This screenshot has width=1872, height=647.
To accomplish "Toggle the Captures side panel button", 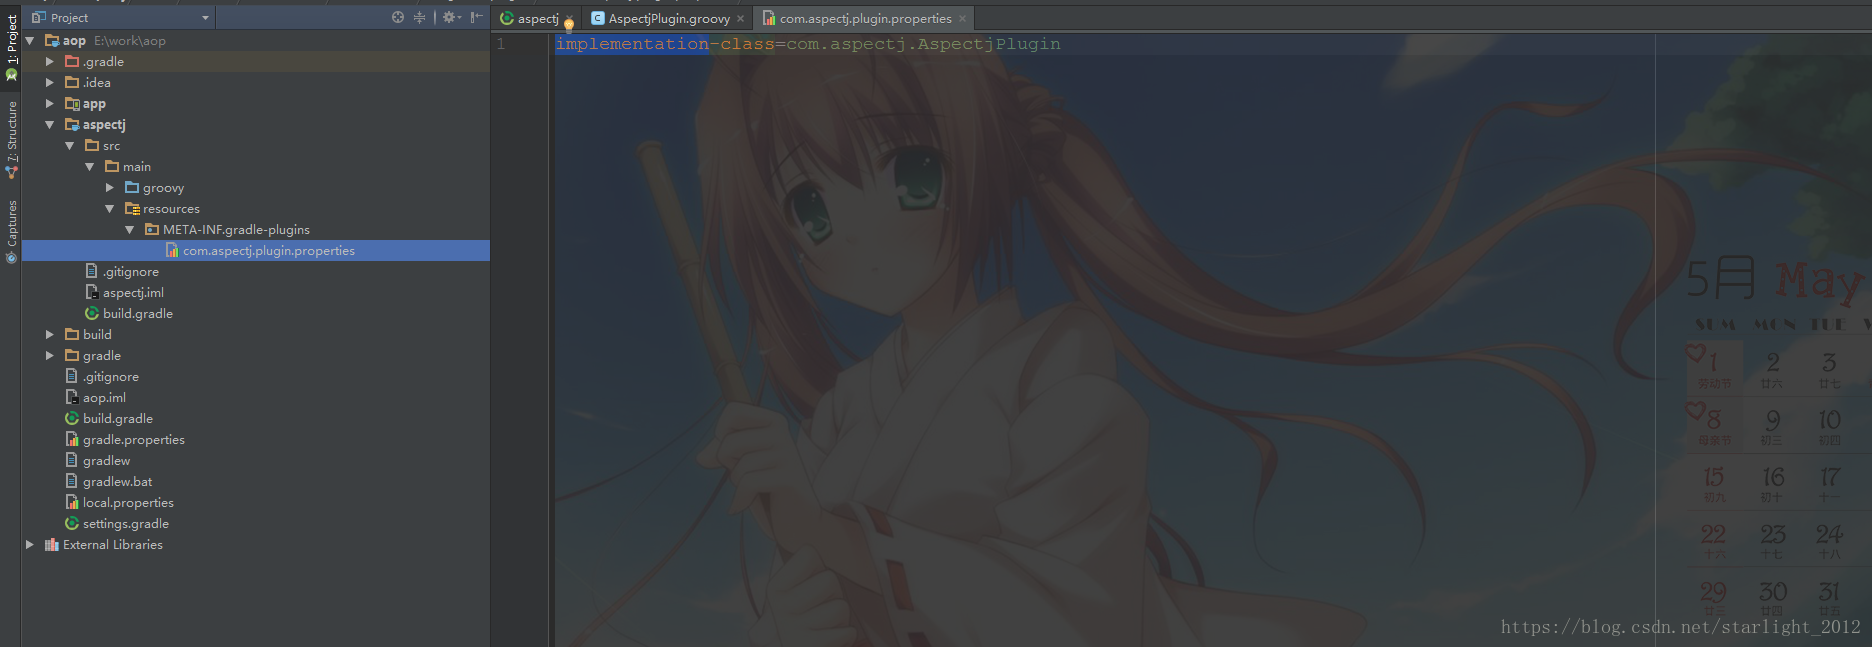I will tap(11, 231).
